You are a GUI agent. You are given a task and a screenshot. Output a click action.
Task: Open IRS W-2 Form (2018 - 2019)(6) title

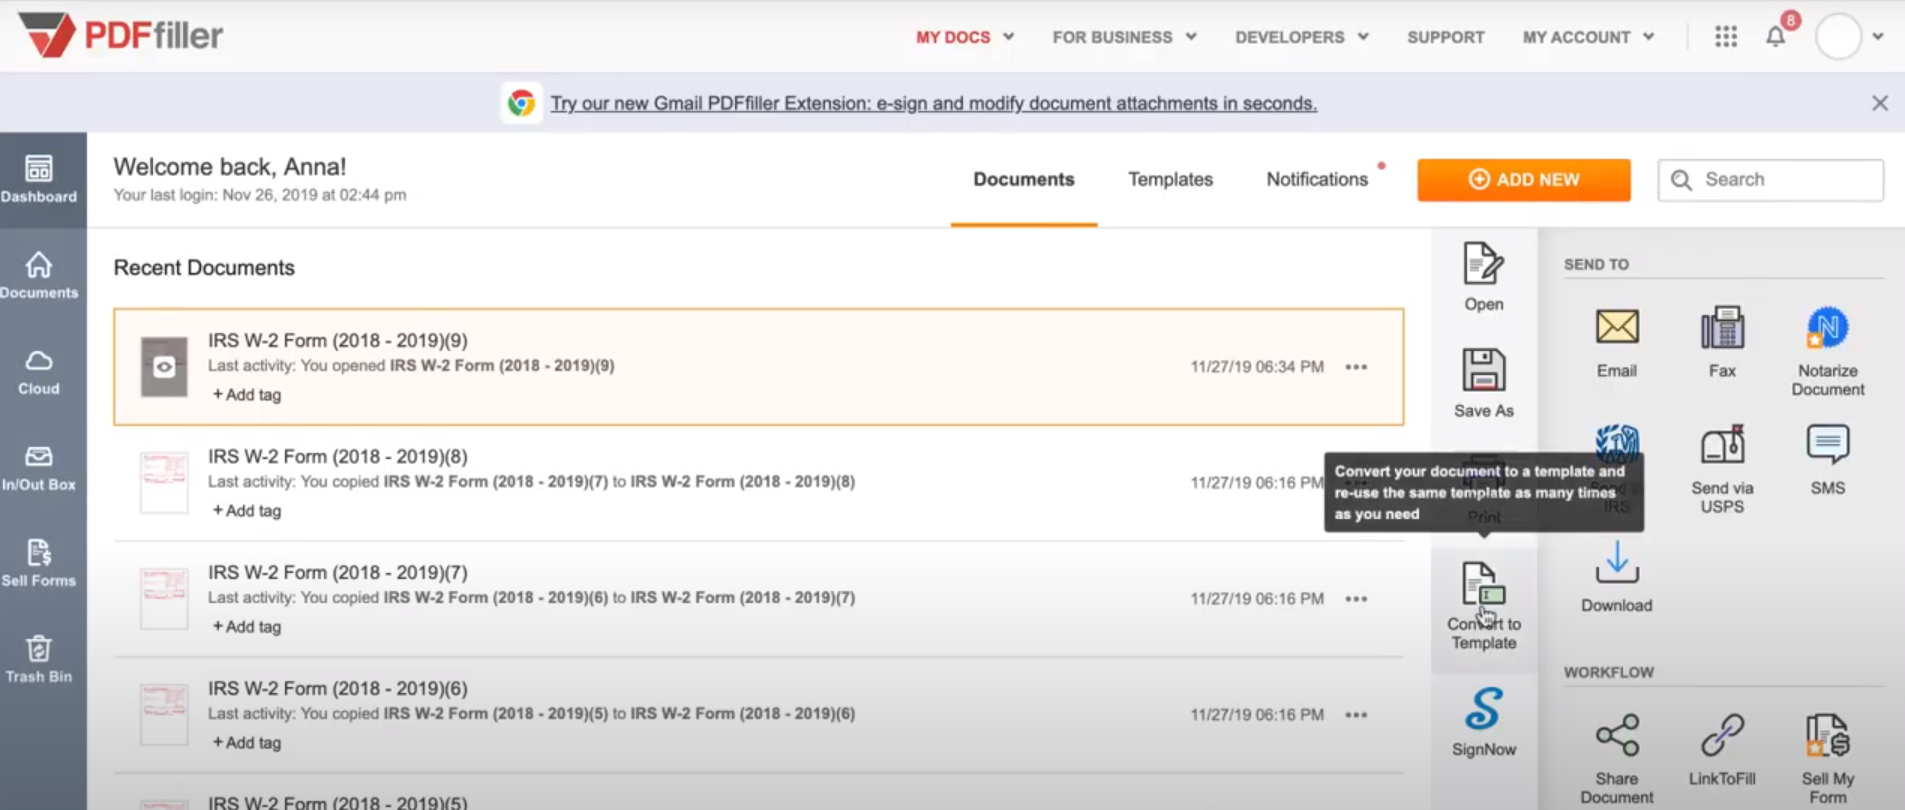(x=337, y=689)
